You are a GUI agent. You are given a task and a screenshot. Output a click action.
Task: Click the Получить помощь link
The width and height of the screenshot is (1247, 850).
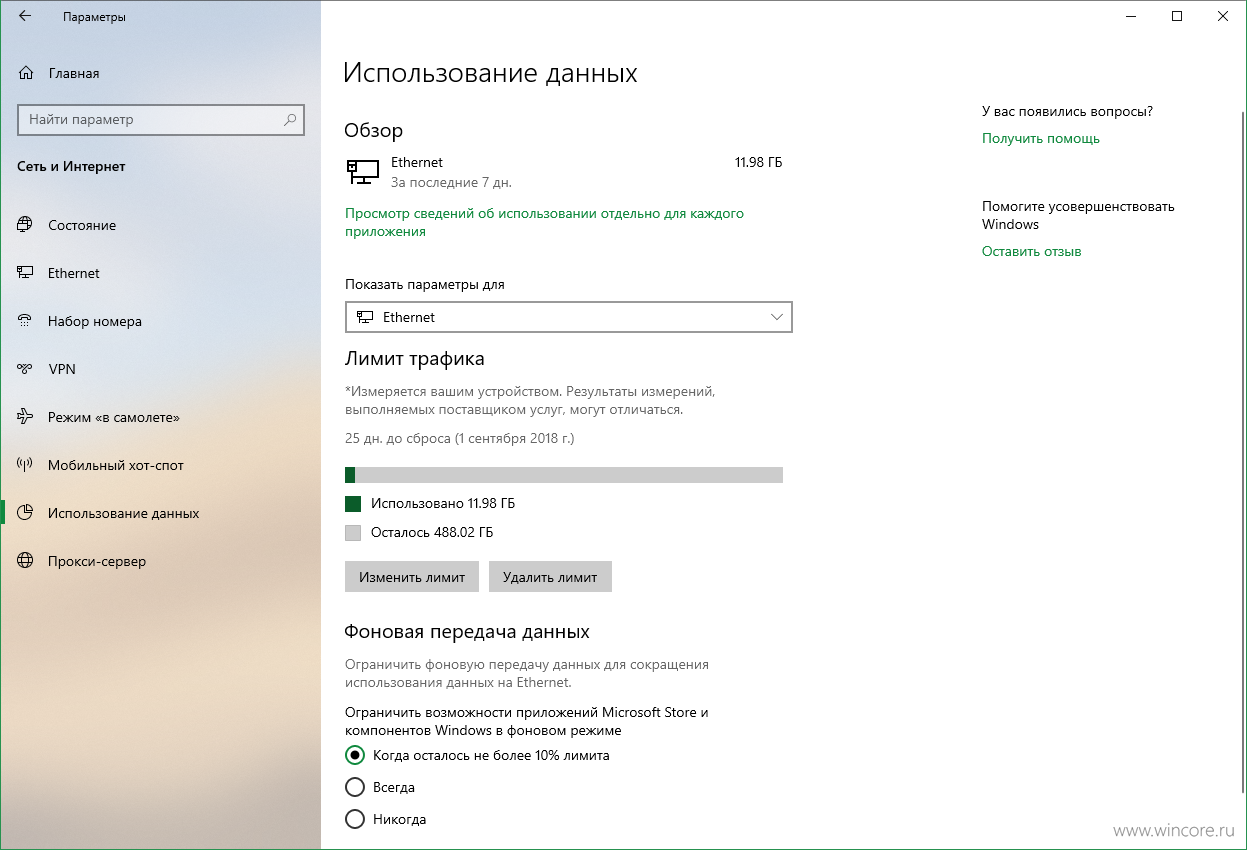[x=1040, y=138]
